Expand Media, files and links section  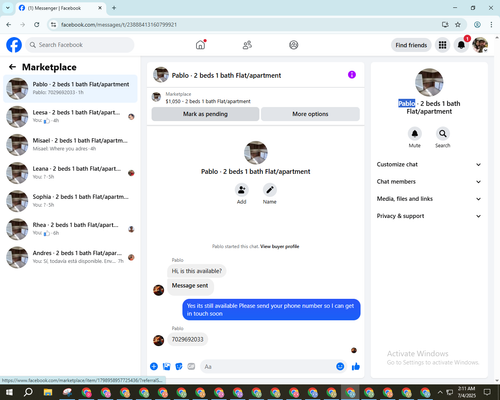tap(429, 199)
